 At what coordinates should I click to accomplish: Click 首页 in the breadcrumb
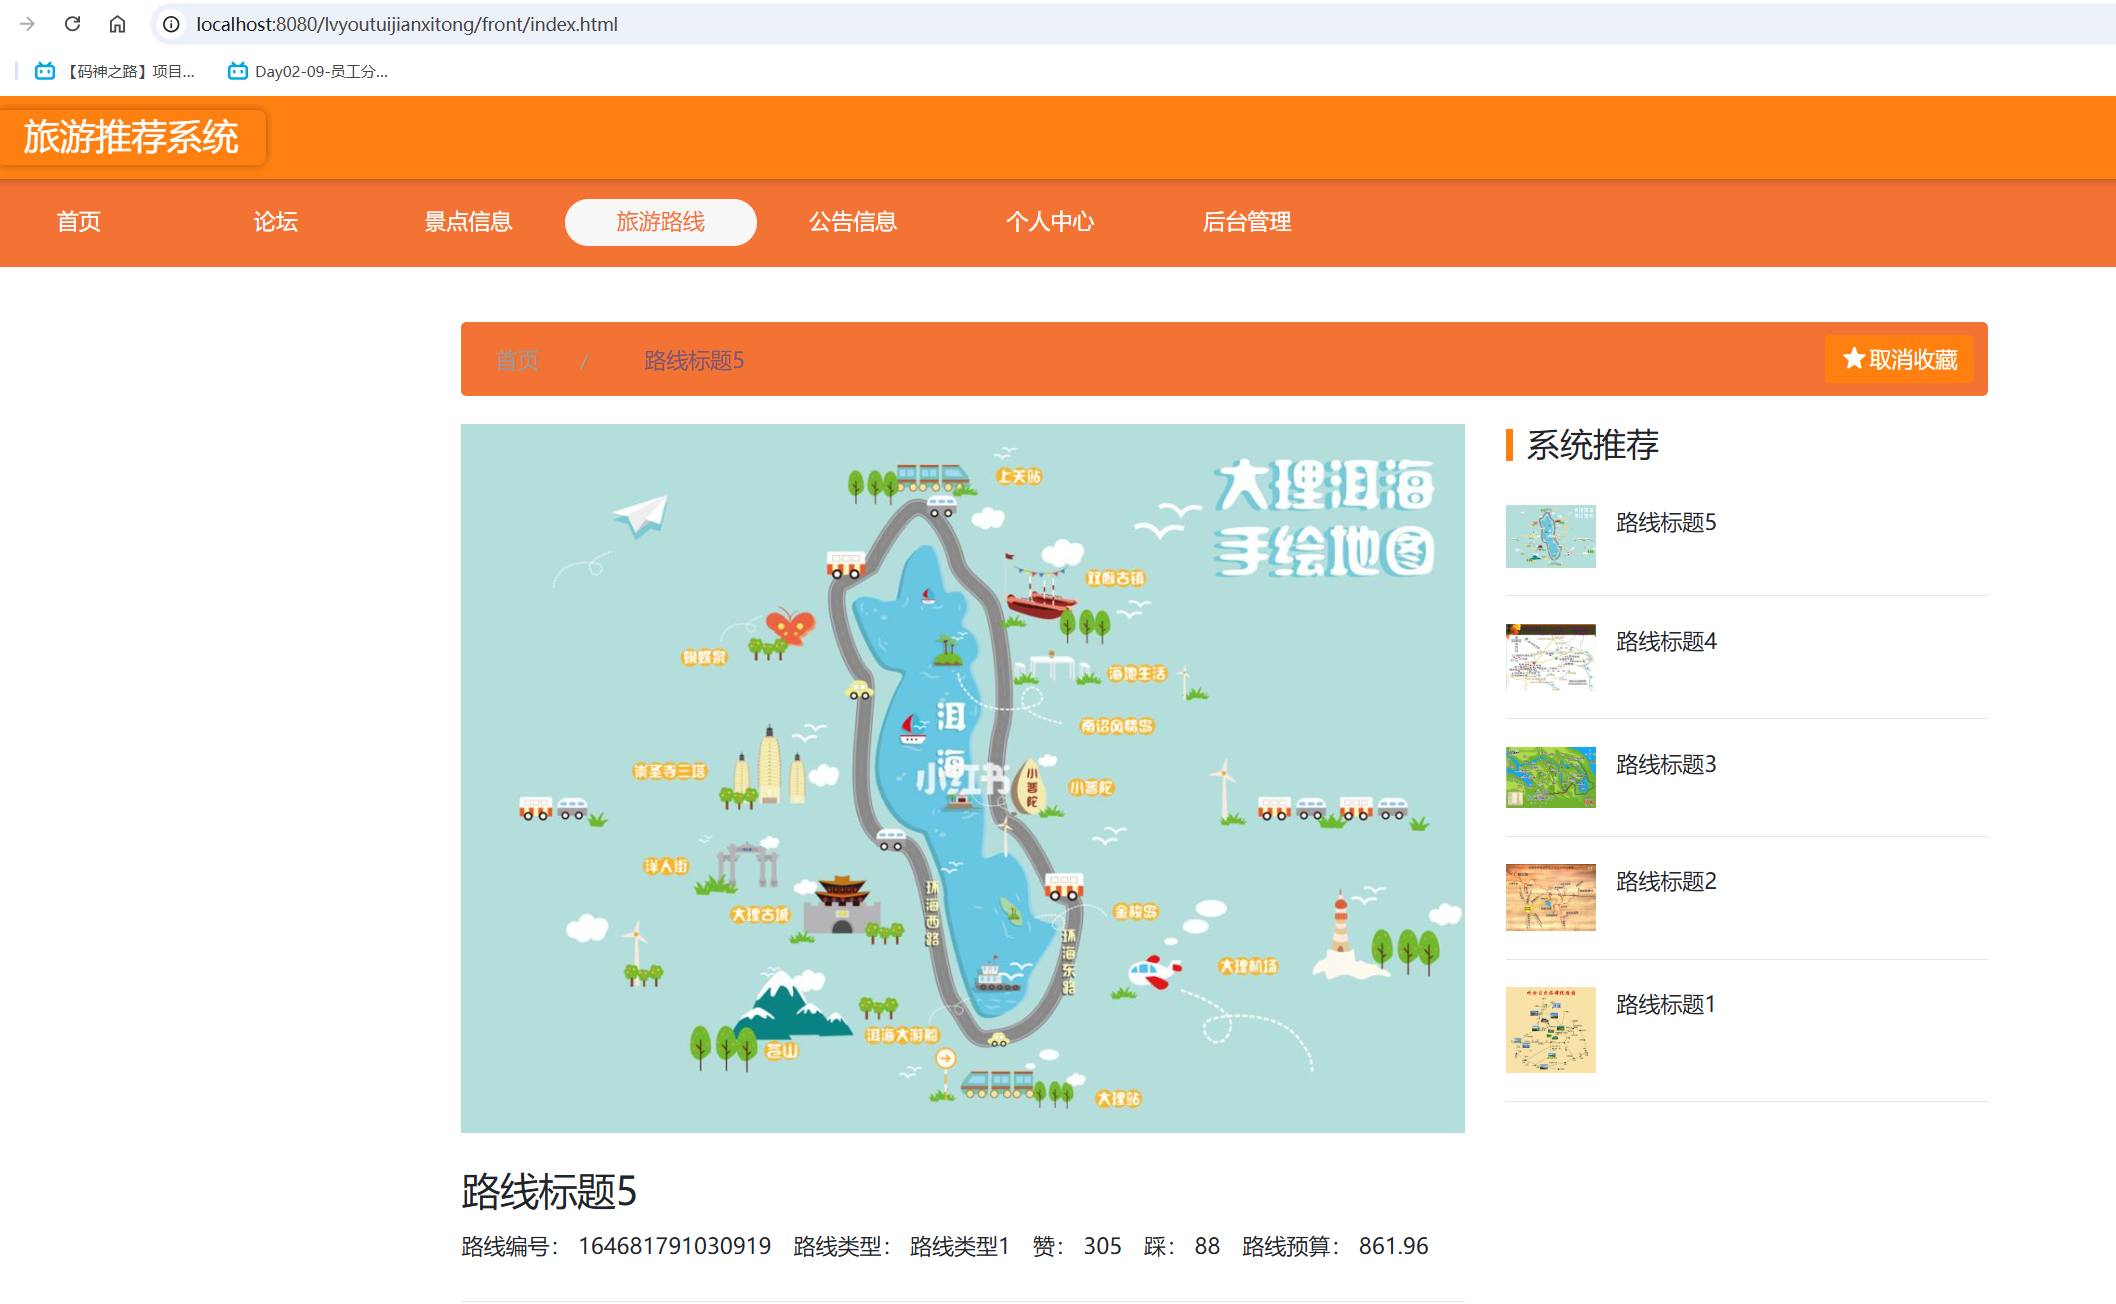pyautogui.click(x=518, y=360)
